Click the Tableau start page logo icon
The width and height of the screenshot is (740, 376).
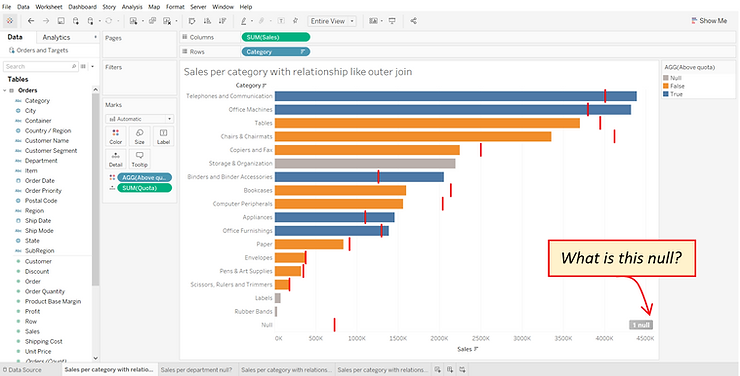10,21
